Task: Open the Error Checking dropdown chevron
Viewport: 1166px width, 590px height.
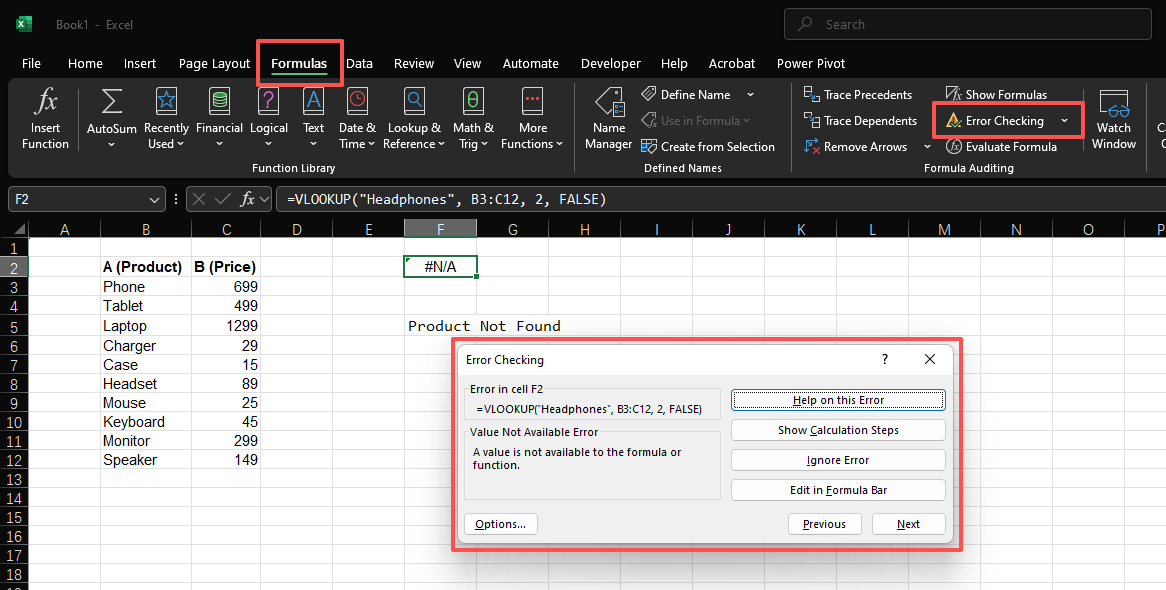Action: pyautogui.click(x=1063, y=120)
